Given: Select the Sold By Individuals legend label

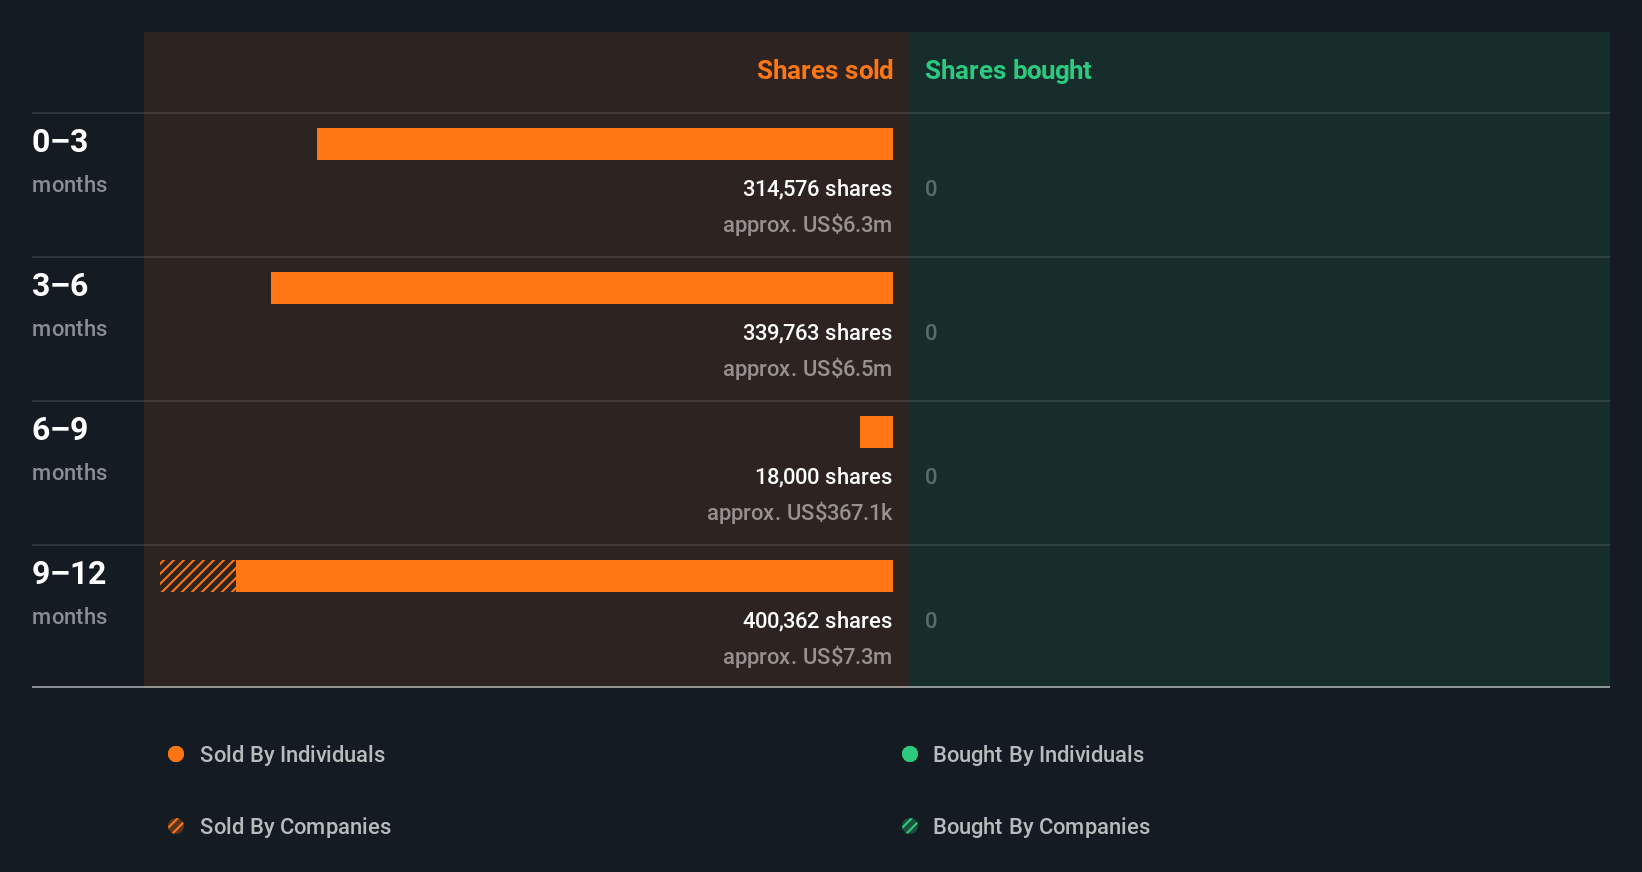Looking at the screenshot, I should (x=292, y=754).
